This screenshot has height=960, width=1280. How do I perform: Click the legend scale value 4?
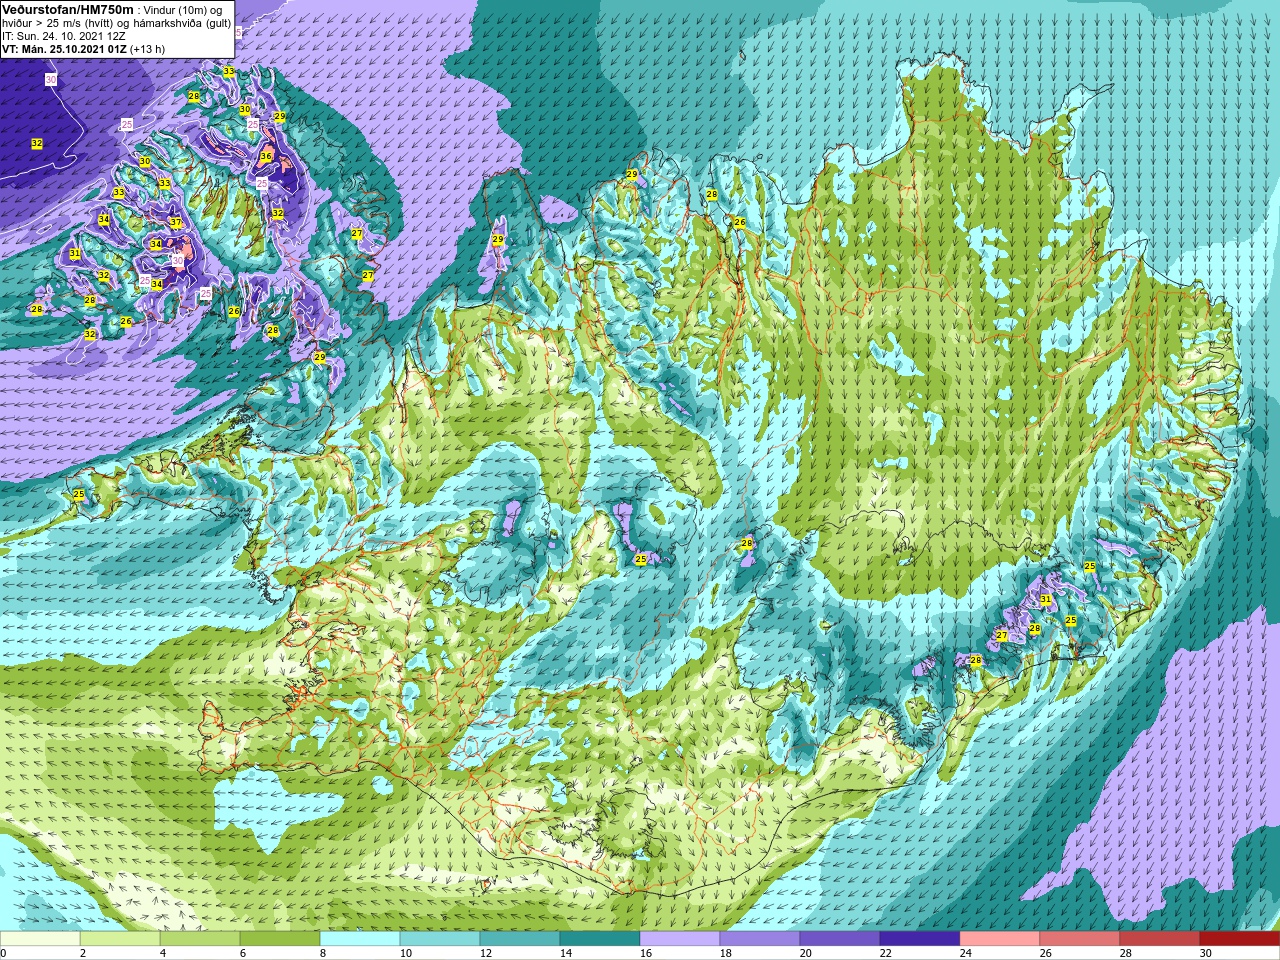(x=165, y=953)
